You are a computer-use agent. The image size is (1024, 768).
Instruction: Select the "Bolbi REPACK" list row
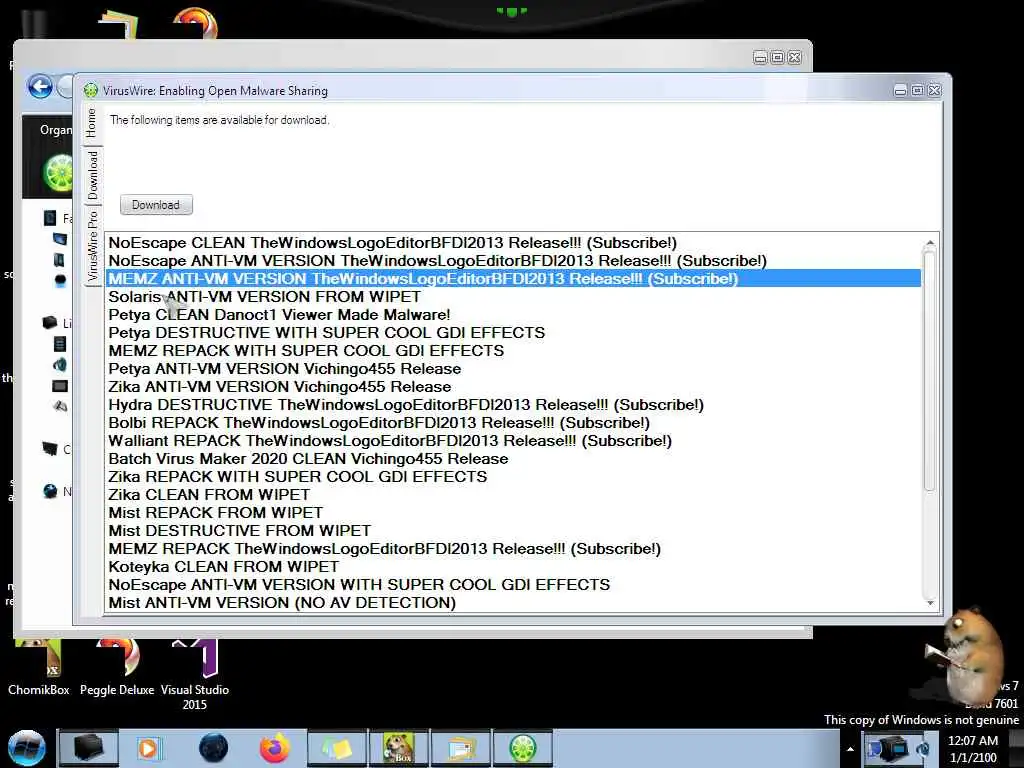click(x=513, y=423)
